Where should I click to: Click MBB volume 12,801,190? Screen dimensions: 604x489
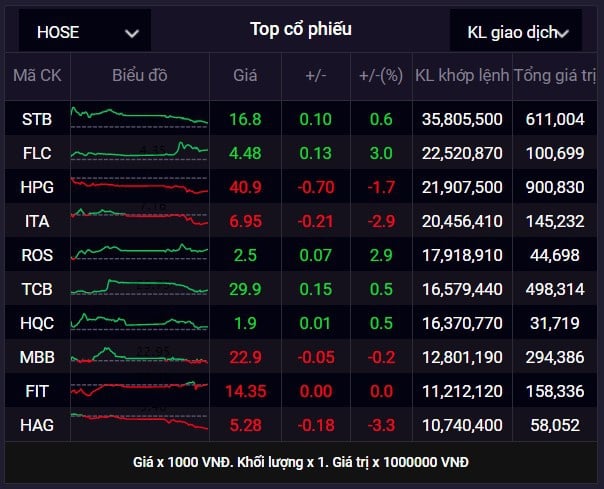coord(462,357)
